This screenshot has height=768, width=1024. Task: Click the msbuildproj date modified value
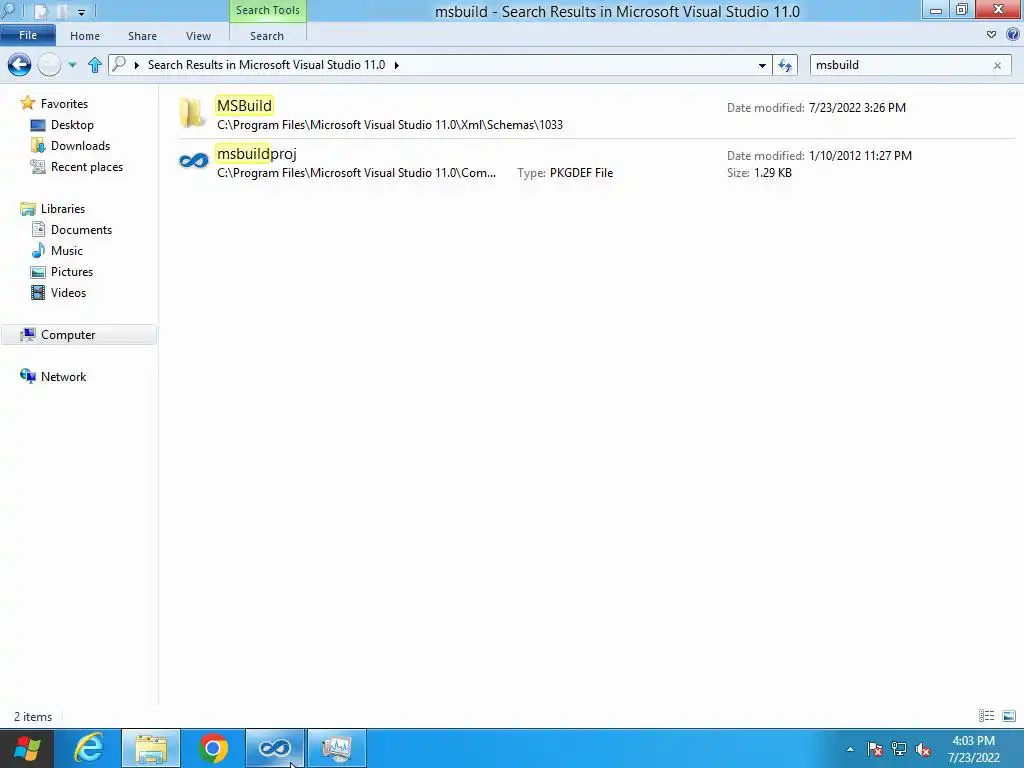860,155
